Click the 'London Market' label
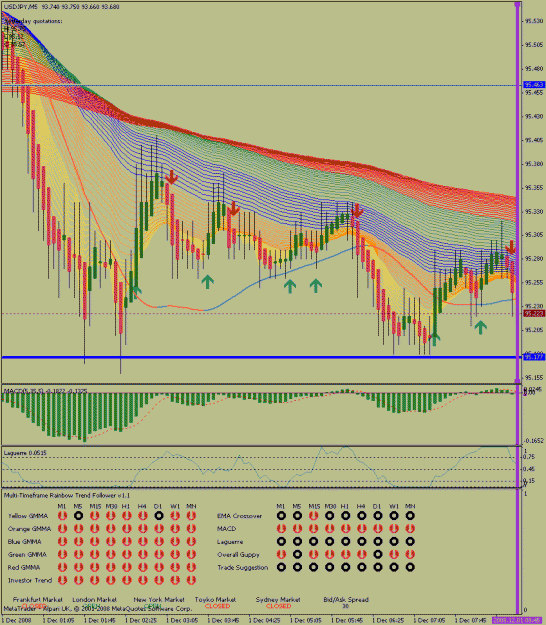Viewport: 546px width, 625px height. [x=94, y=599]
